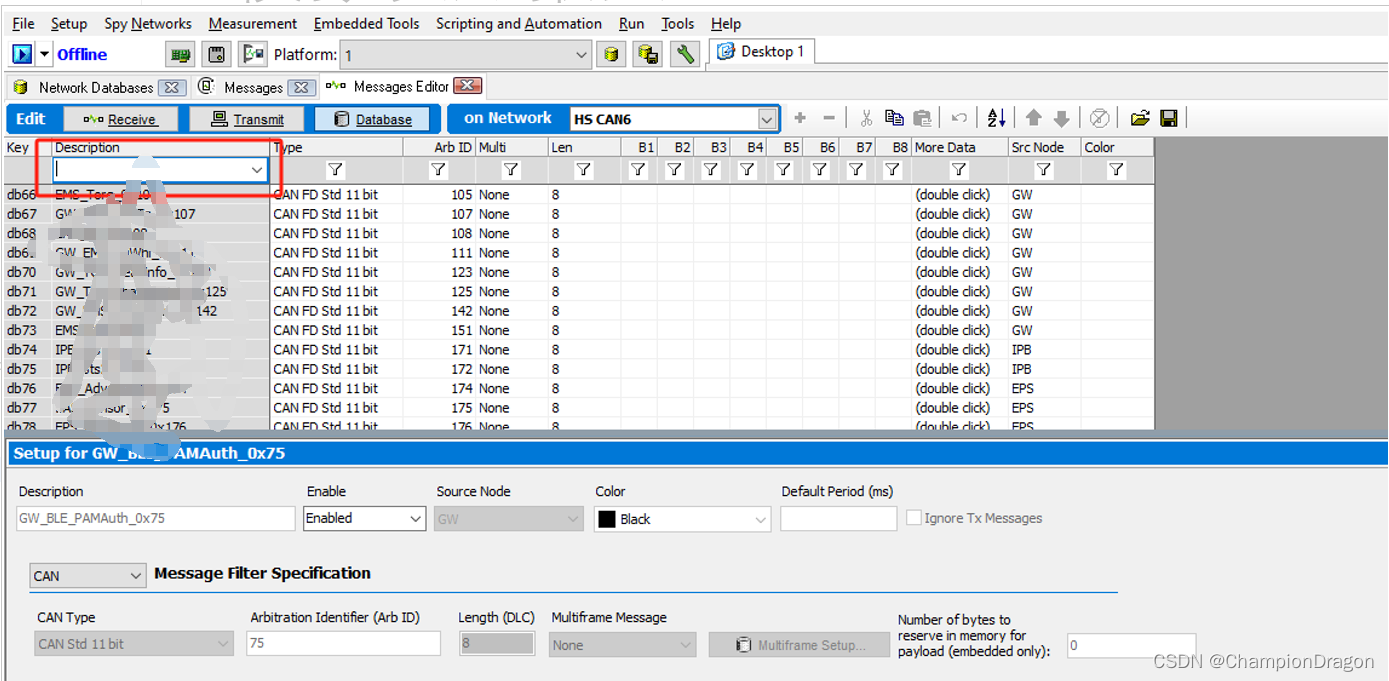The width and height of the screenshot is (1389, 681).
Task: Click the Multiframe Setup button
Action: (x=800, y=645)
